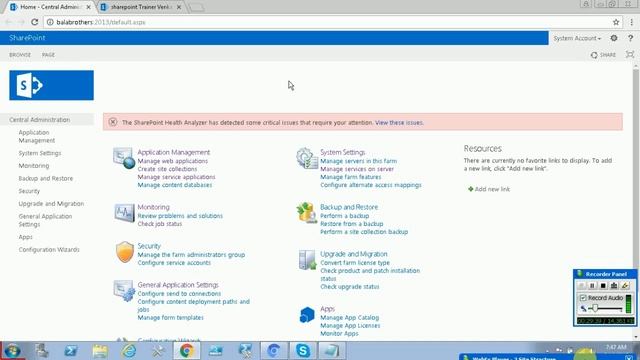Viewport: 640px width, 360px height.
Task: Click the Security shield icon
Action: 124,251
